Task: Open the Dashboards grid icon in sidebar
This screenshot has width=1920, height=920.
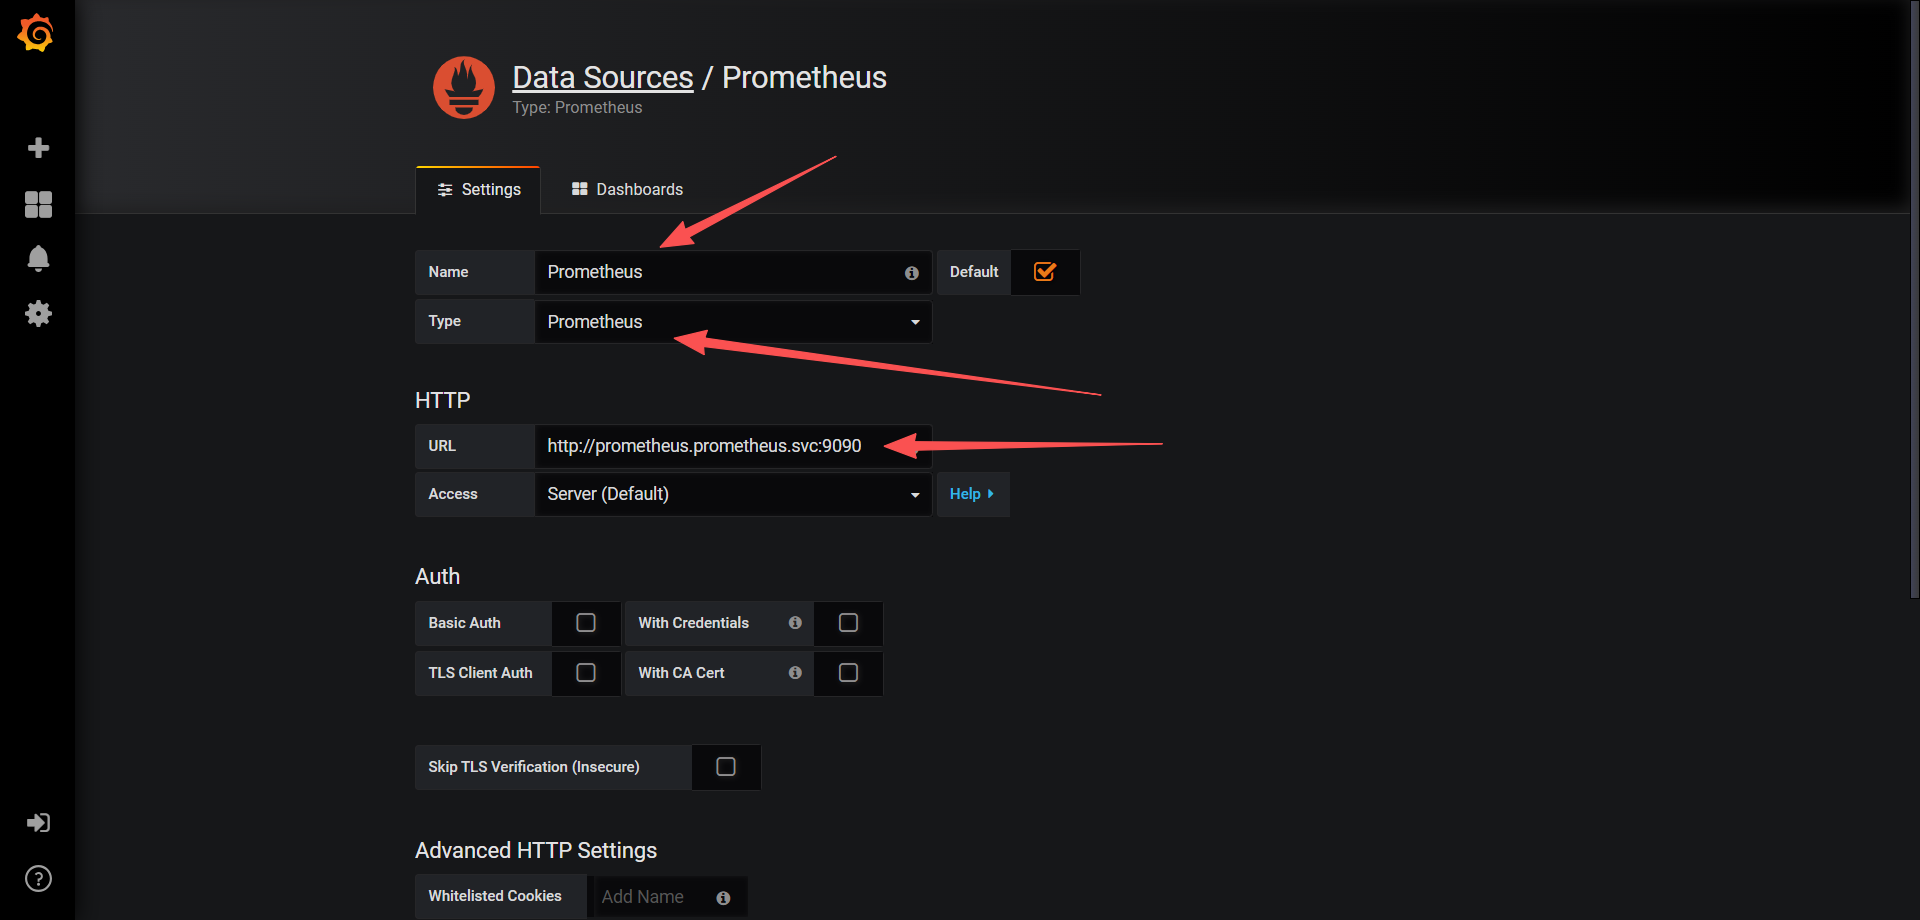Action: coord(38,204)
